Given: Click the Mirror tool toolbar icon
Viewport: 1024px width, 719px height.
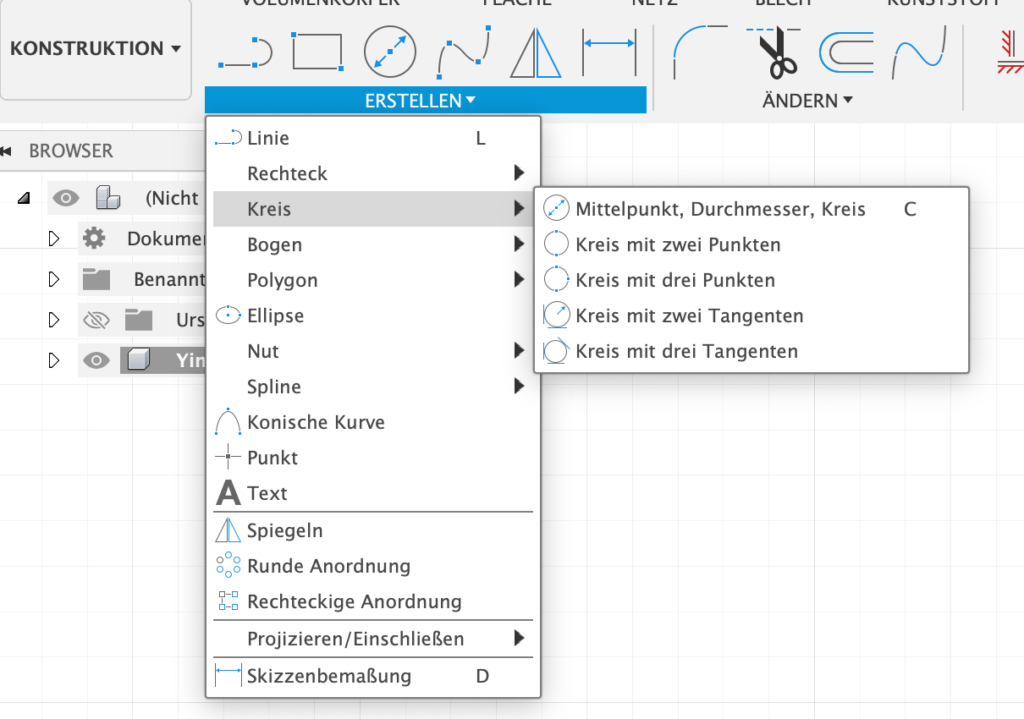Looking at the screenshot, I should (536, 53).
